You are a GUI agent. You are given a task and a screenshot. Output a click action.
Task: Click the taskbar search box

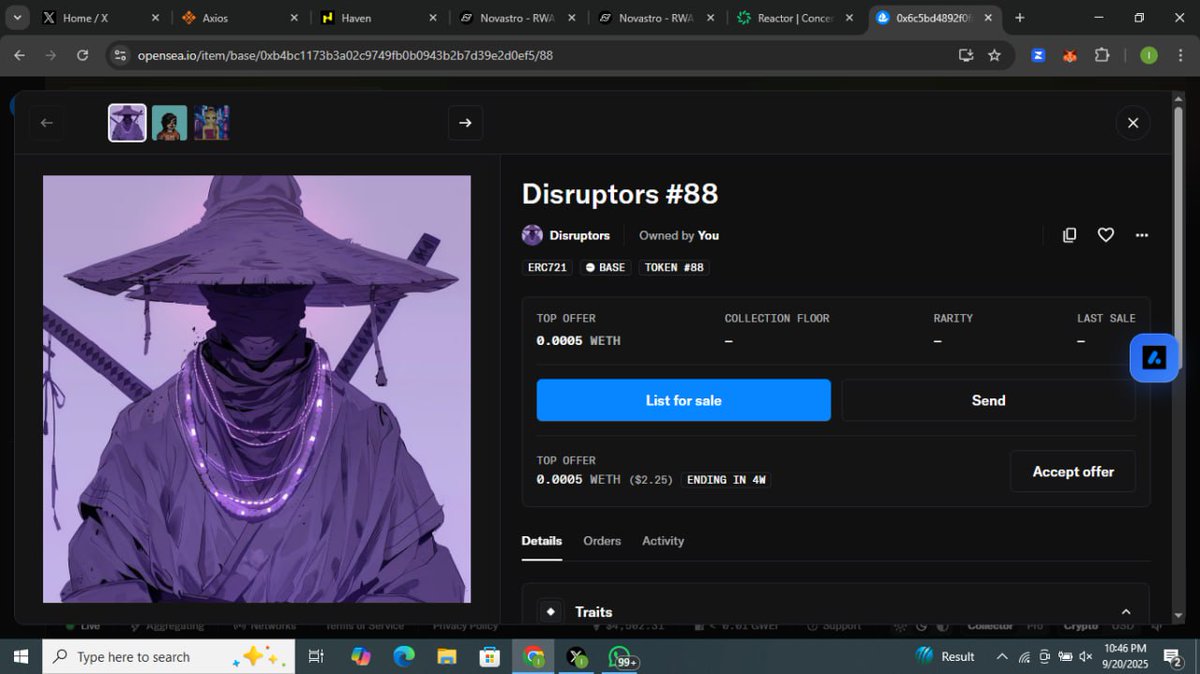coord(168,656)
